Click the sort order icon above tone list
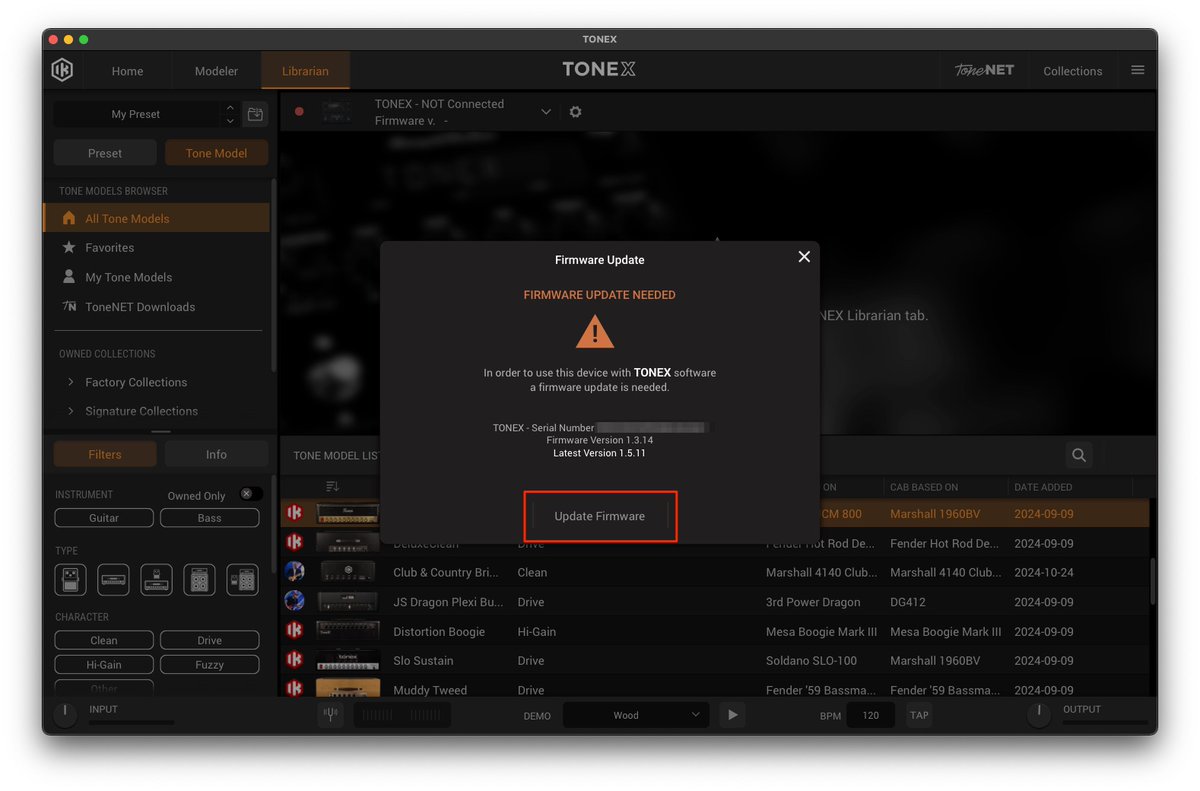 coord(332,487)
